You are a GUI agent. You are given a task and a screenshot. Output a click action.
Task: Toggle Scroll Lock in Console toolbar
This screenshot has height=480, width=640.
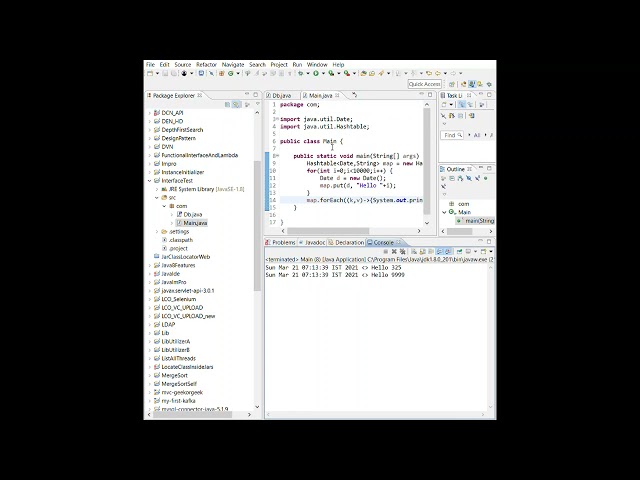point(423,251)
